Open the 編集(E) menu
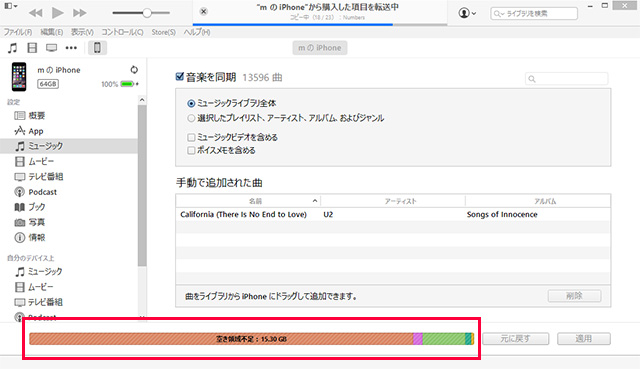 [52, 32]
